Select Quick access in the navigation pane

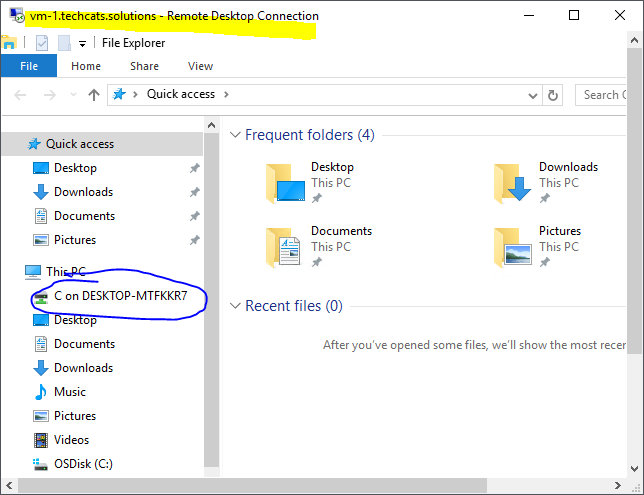pyautogui.click(x=102, y=144)
